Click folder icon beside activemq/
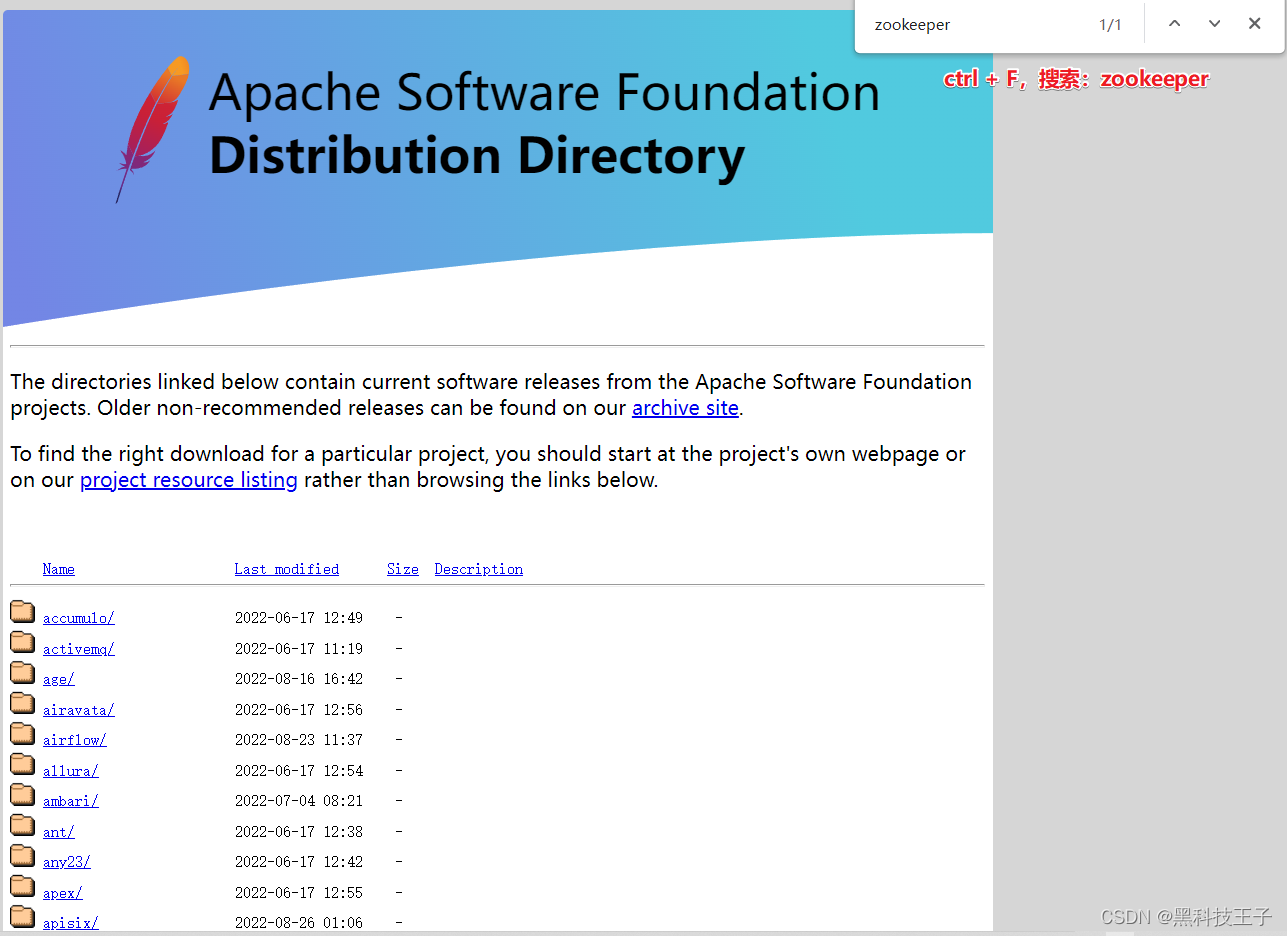The height and width of the screenshot is (936, 1287). point(23,642)
